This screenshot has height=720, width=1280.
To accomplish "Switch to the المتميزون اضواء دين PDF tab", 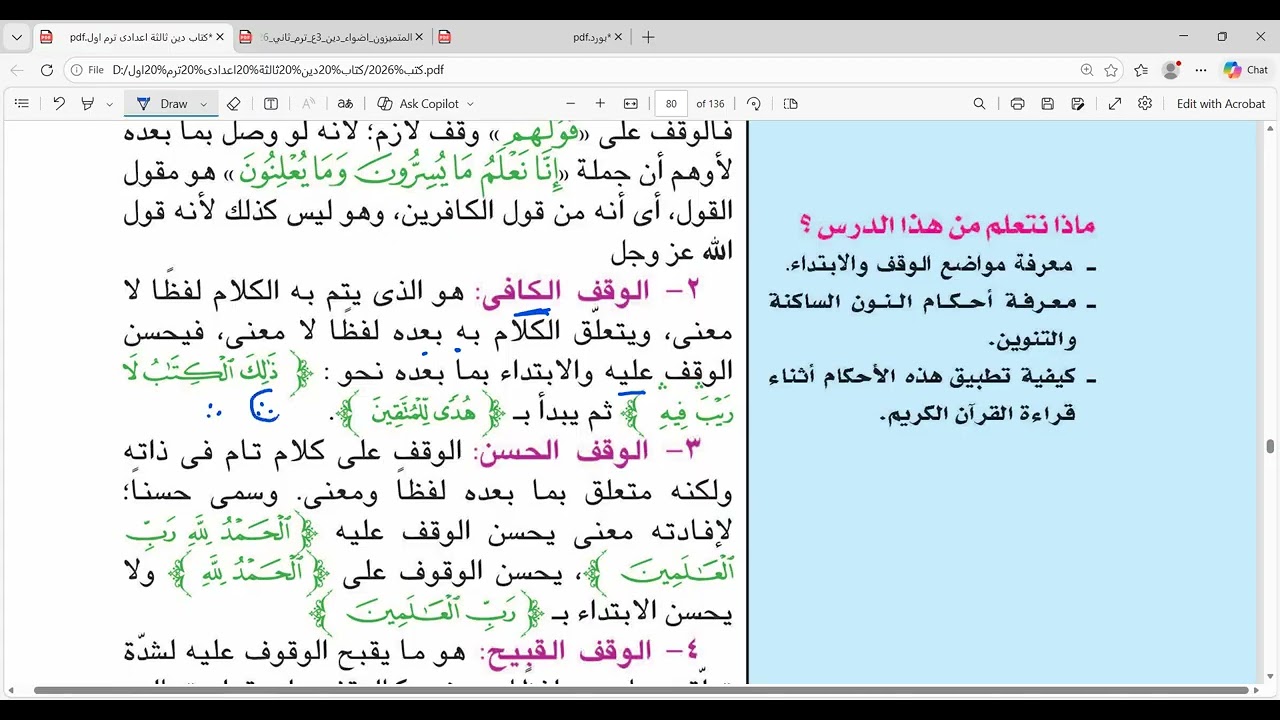I will (330, 37).
